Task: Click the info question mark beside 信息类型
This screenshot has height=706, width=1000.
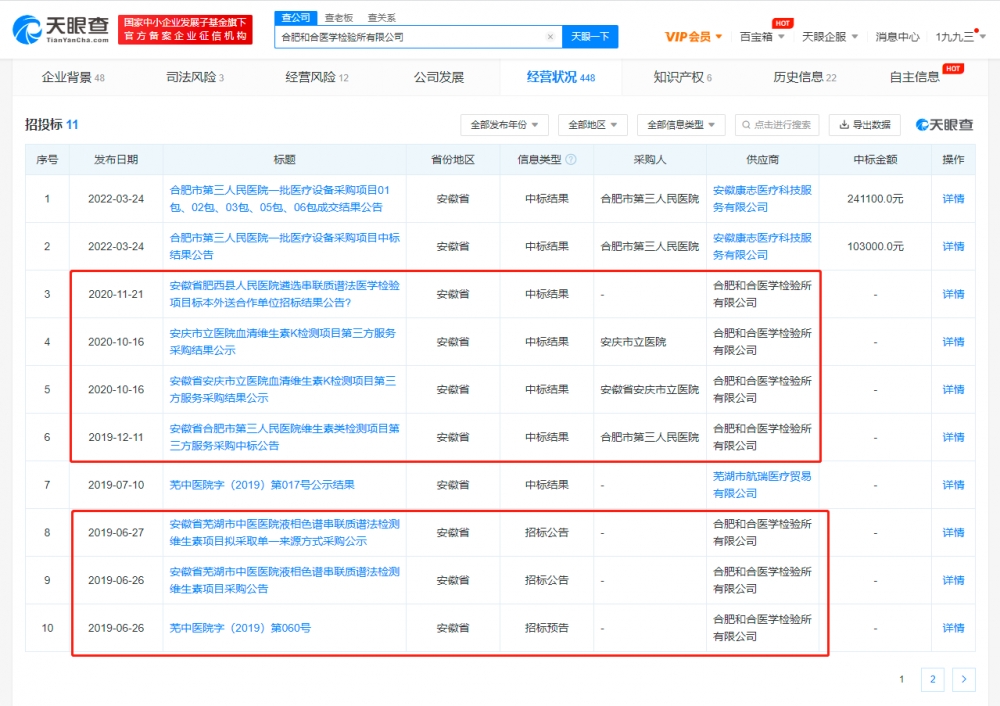Action: pos(571,159)
